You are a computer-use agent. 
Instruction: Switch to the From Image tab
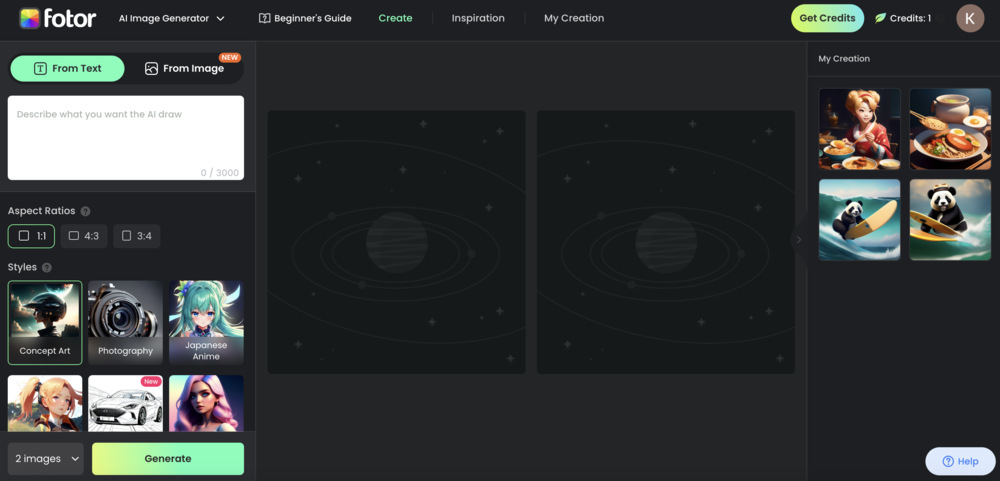click(184, 68)
